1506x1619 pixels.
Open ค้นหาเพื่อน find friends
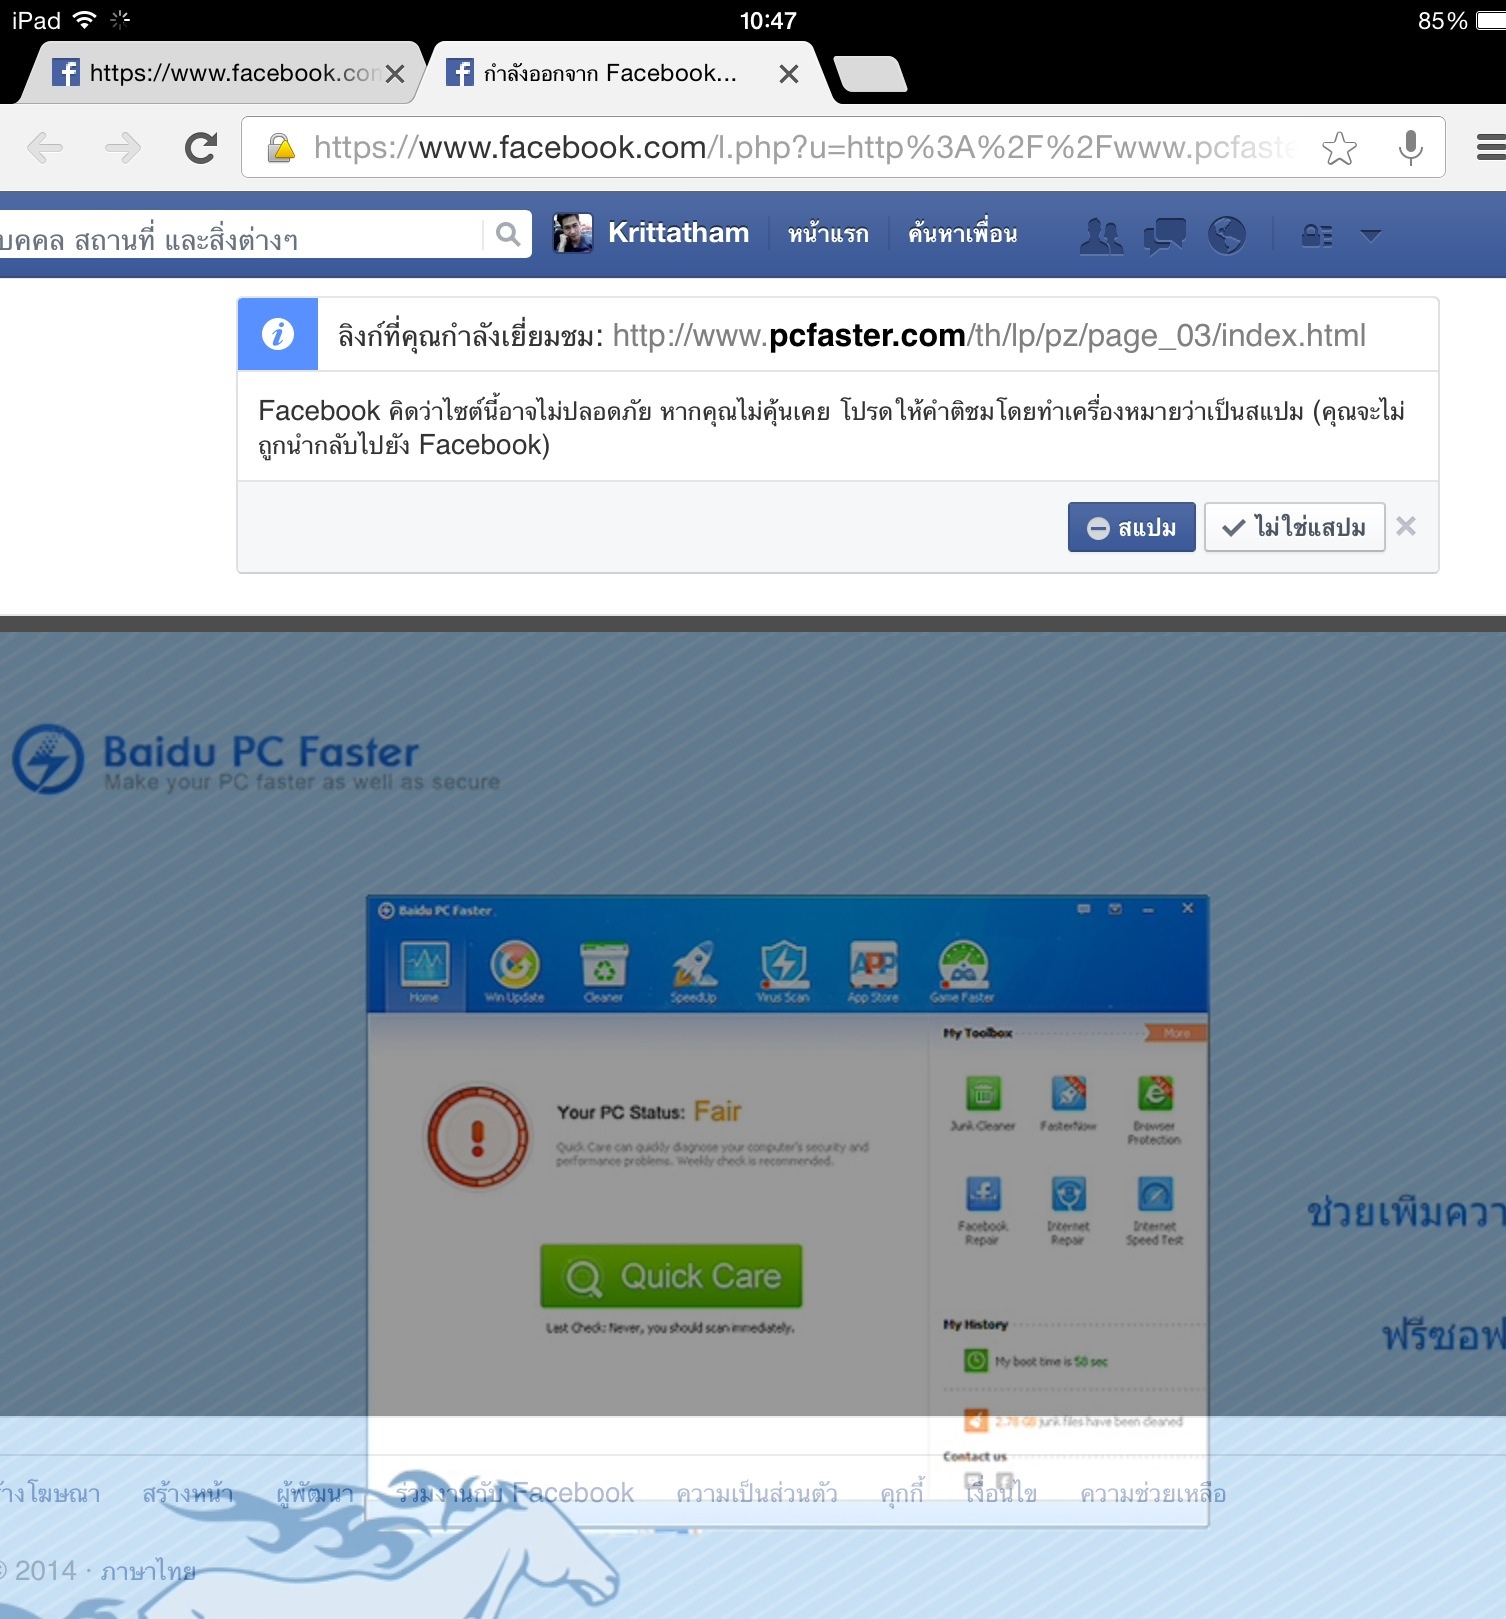963,234
